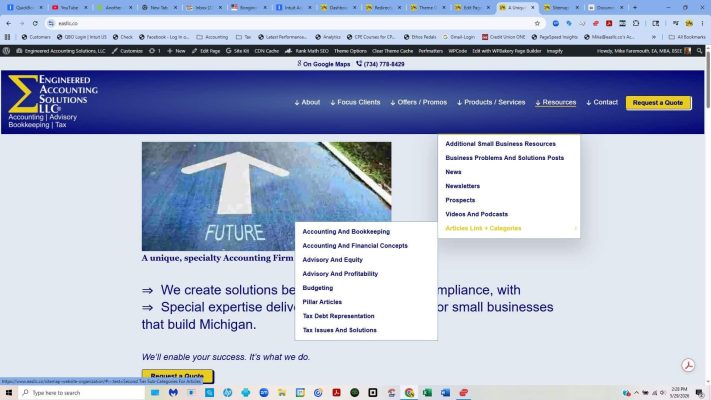
Task: Expand the Offers / Promos menu
Action: [x=419, y=102]
